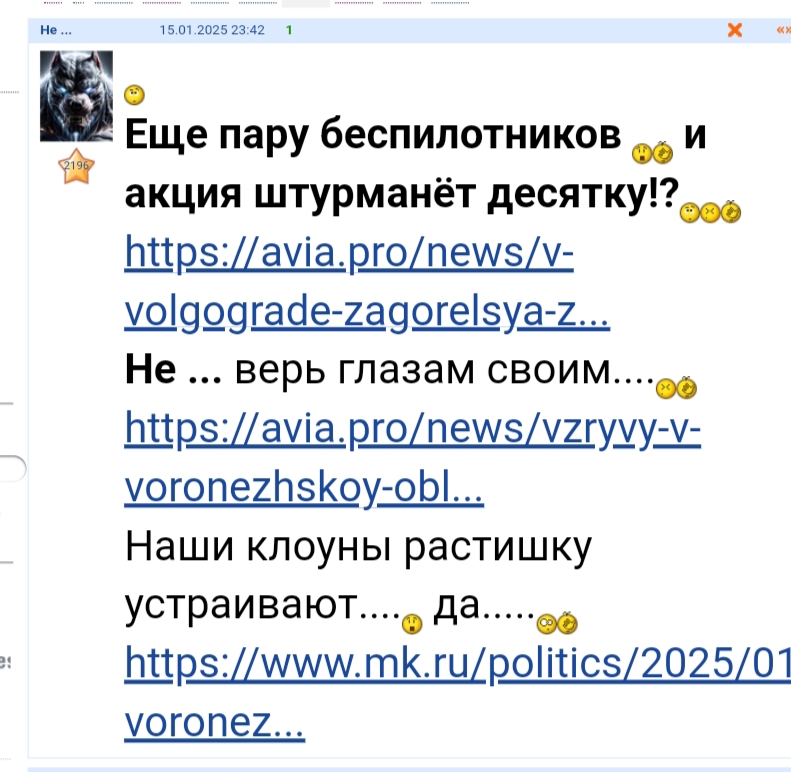Viewport: 791px width, 772px height.
Task: Click the bold "Не ..." mention in the post body
Action: coord(173,370)
